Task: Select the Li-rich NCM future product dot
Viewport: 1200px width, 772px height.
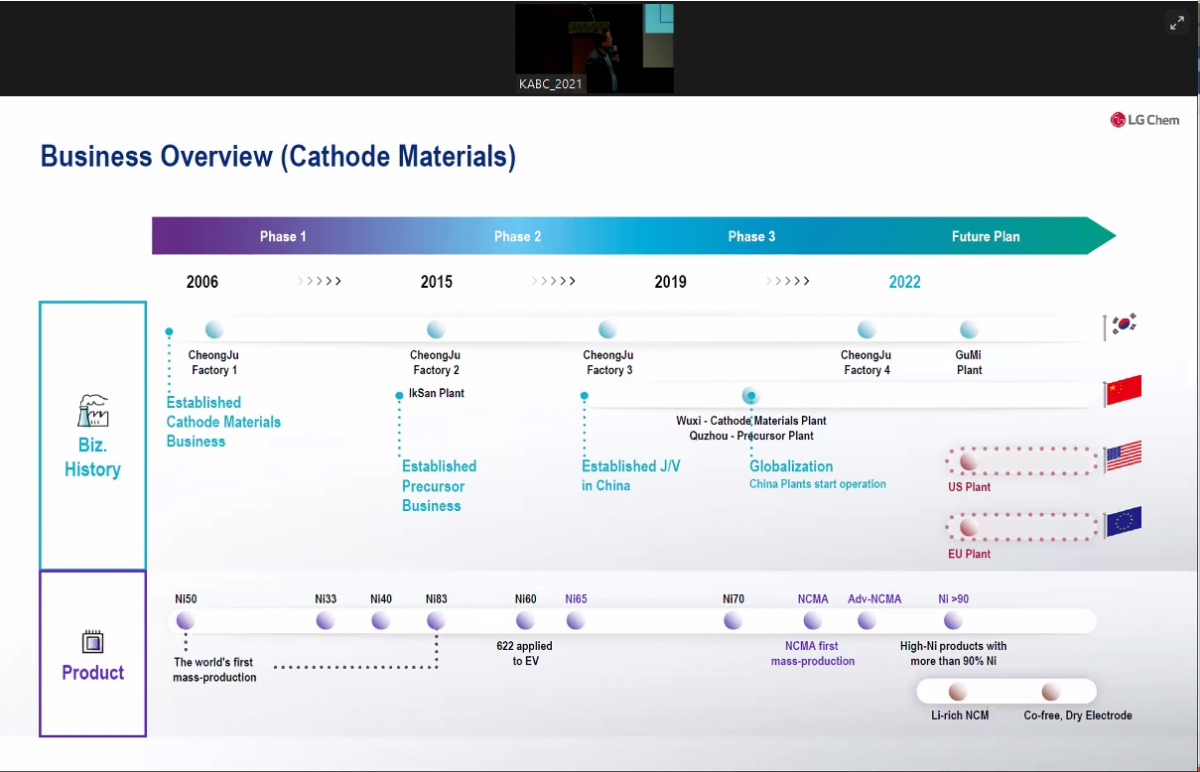Action: click(958, 692)
